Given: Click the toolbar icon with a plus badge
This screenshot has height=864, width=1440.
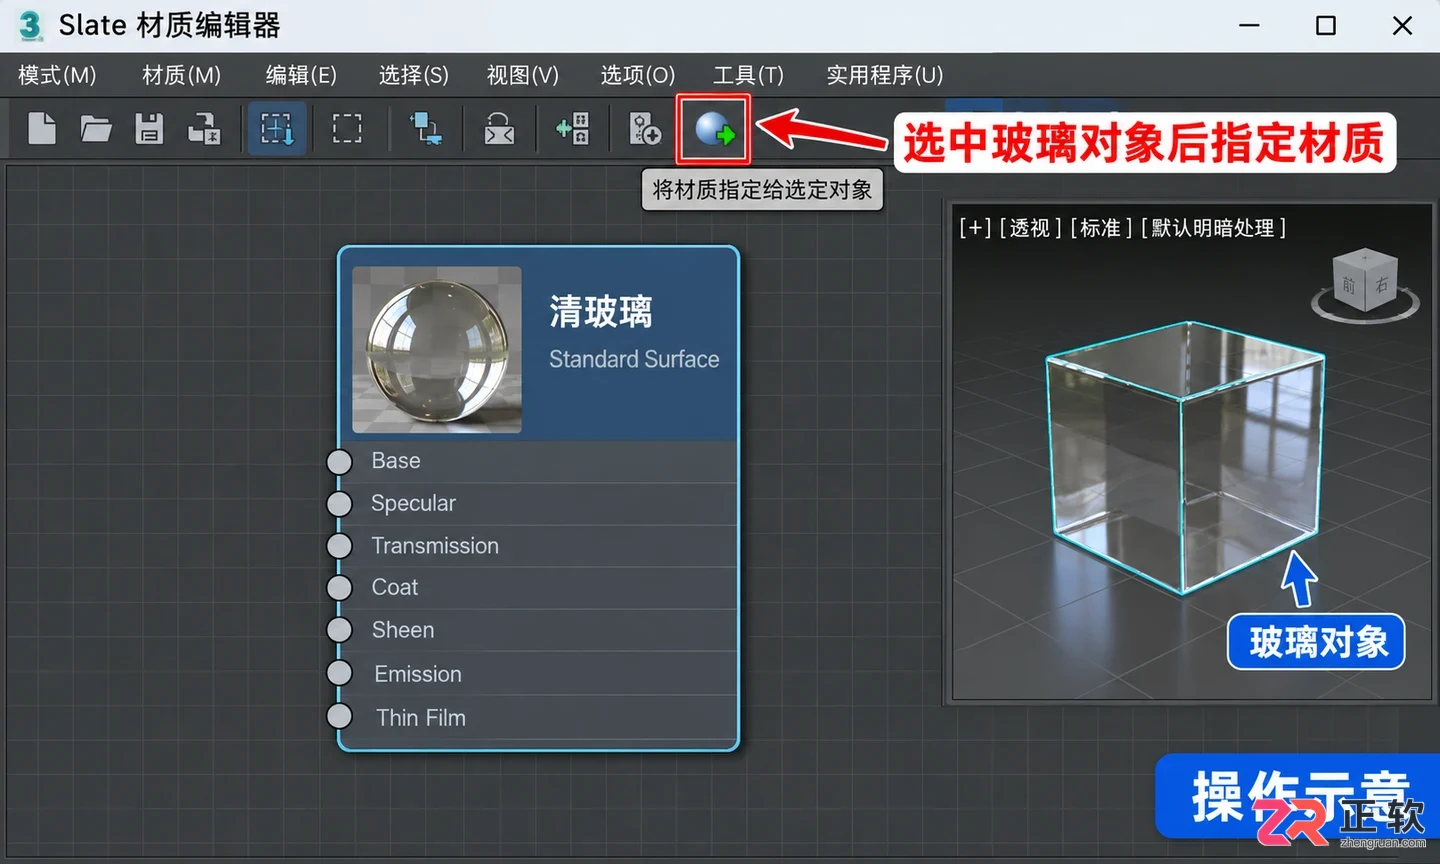Looking at the screenshot, I should 644,128.
